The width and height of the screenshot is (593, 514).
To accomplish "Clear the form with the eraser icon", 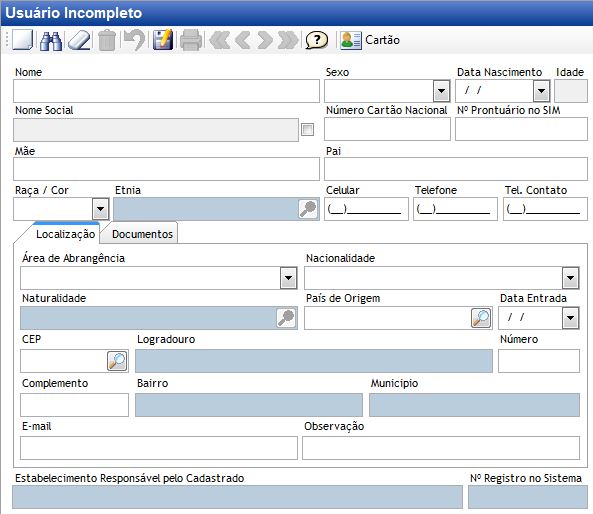I will click(x=79, y=40).
